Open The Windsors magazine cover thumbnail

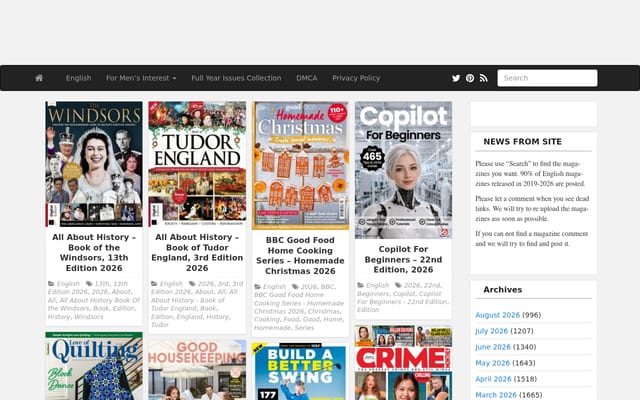(94, 164)
